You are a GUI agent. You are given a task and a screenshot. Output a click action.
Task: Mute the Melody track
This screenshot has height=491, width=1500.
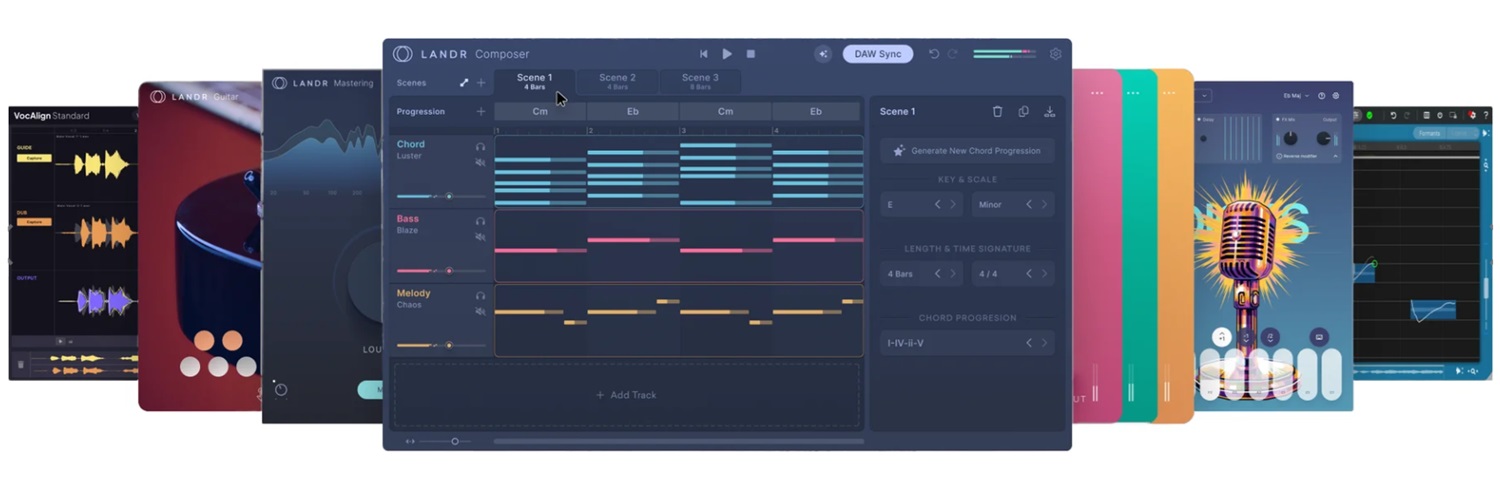(x=481, y=311)
